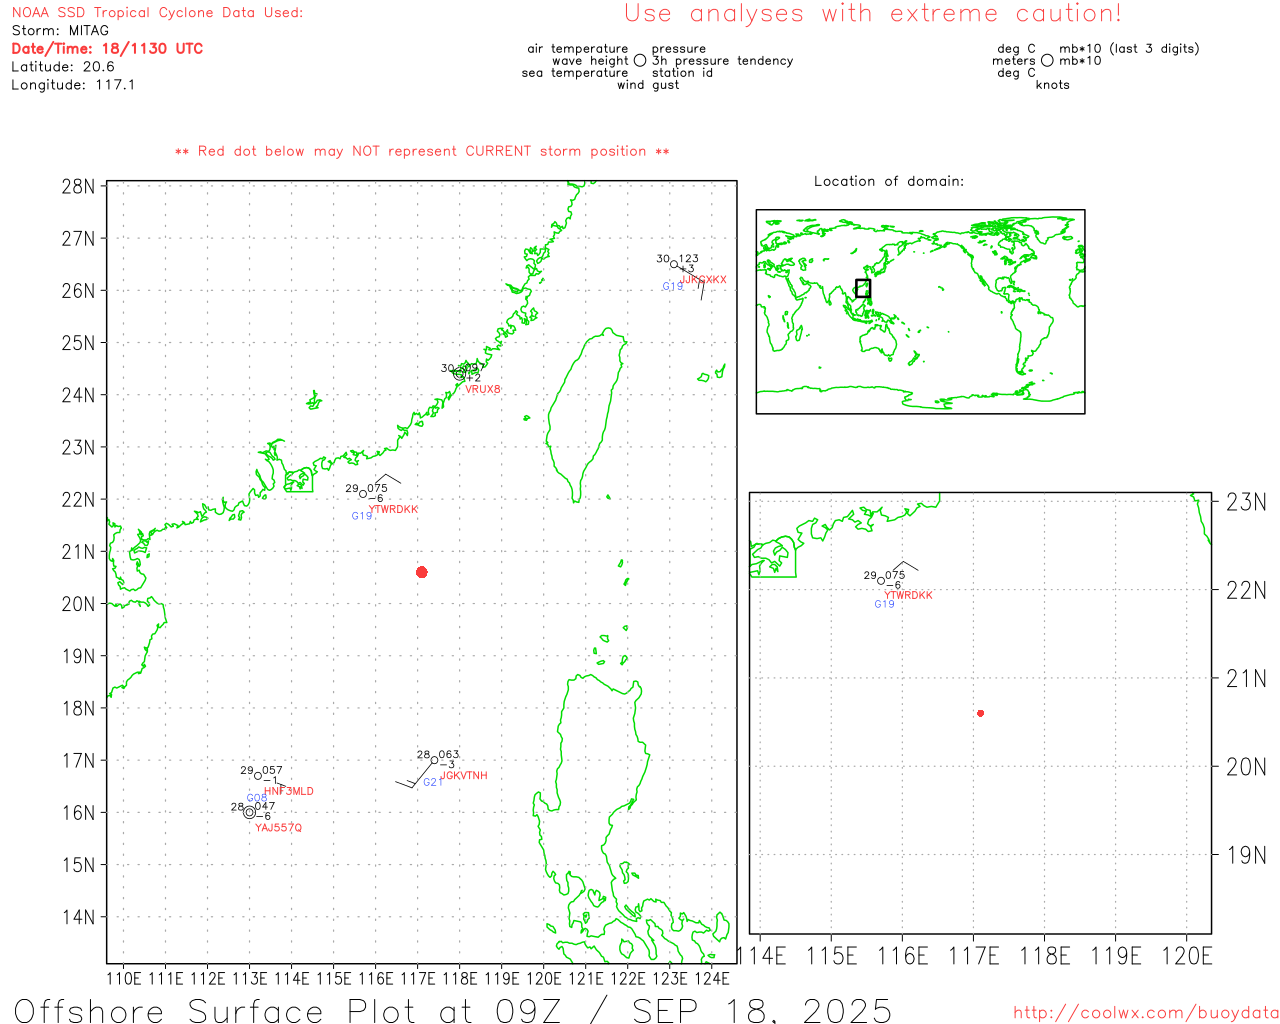The height and width of the screenshot is (1024, 1280).
Task: Click the 'Longitude: 117.1' text
Action: tap(73, 85)
